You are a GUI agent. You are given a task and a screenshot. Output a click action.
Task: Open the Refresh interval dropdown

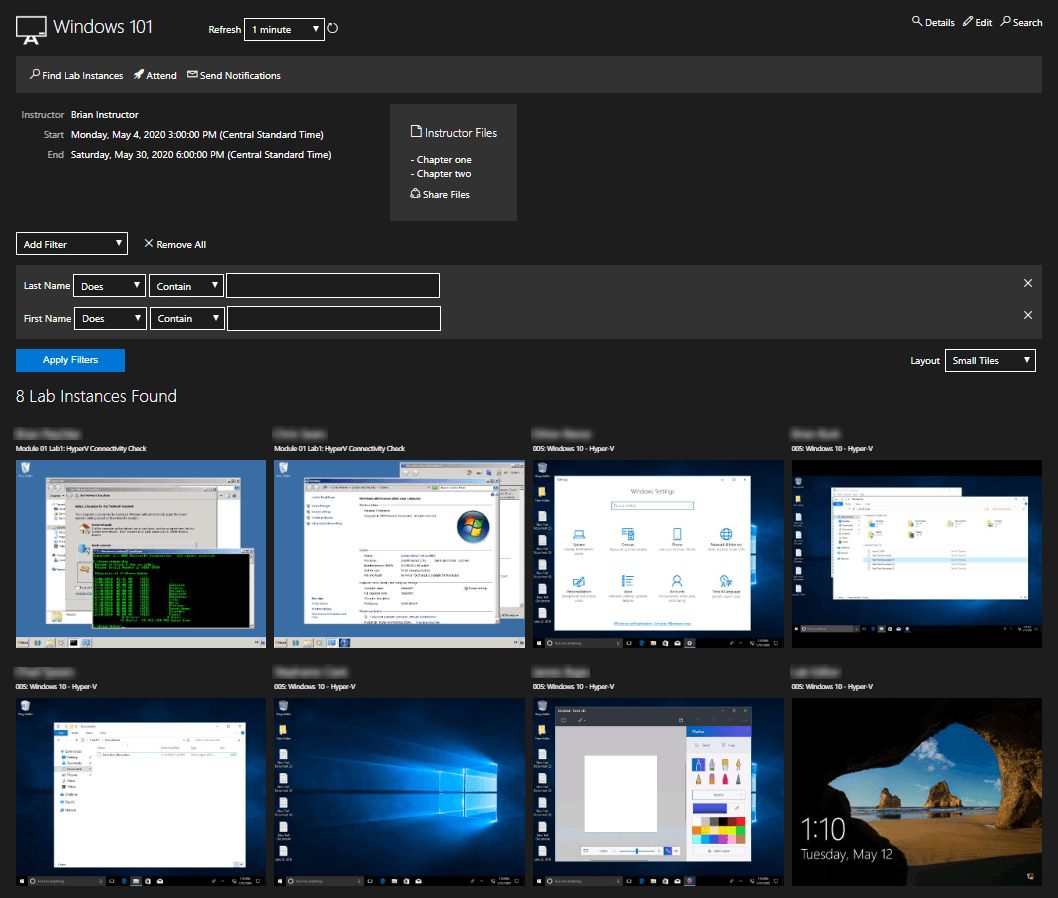284,30
